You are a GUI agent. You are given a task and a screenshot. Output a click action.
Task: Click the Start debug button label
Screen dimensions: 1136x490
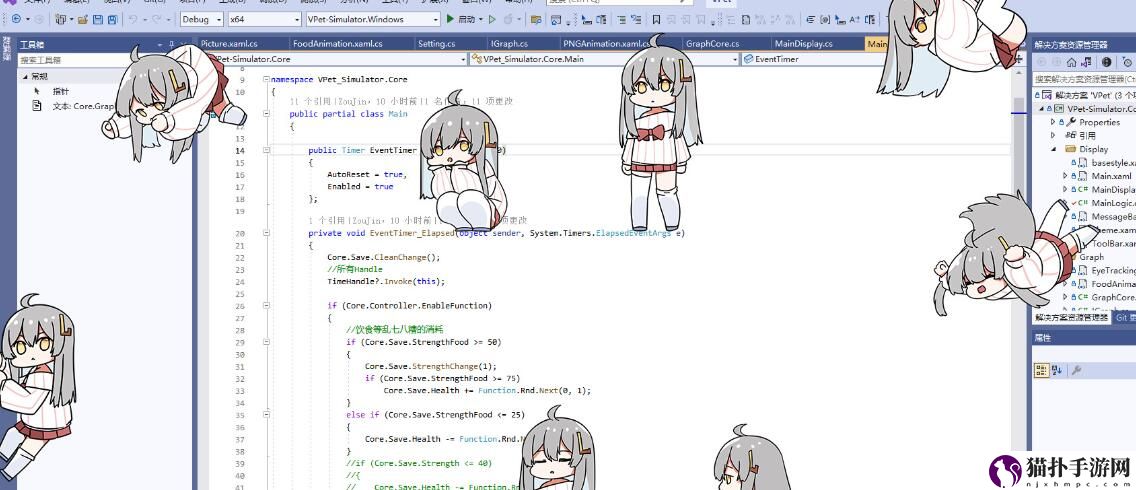pos(467,19)
